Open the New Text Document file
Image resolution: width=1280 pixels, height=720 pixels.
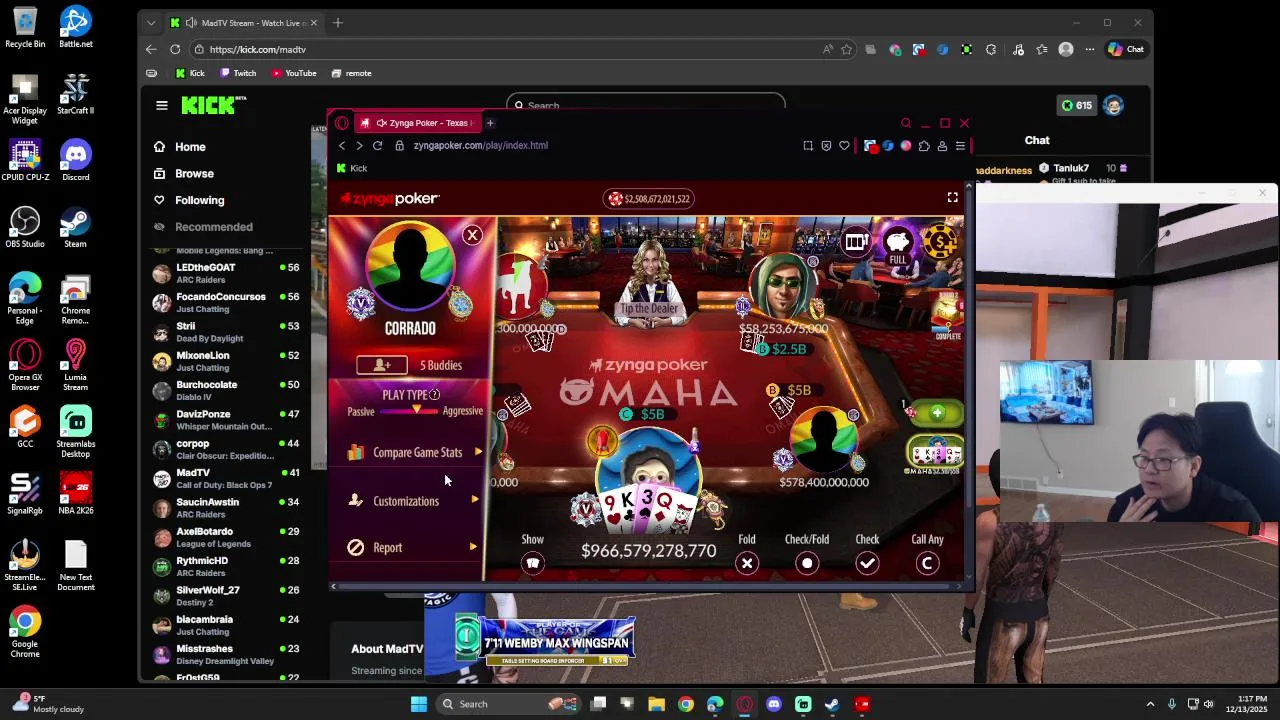[x=75, y=566]
